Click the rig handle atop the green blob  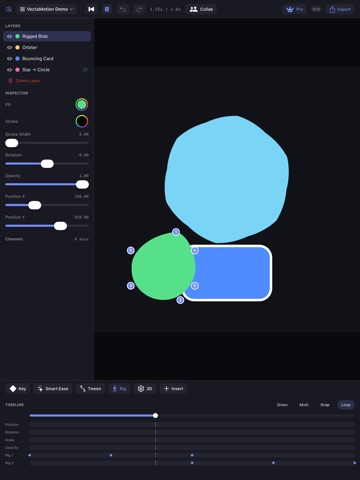[x=176, y=232]
